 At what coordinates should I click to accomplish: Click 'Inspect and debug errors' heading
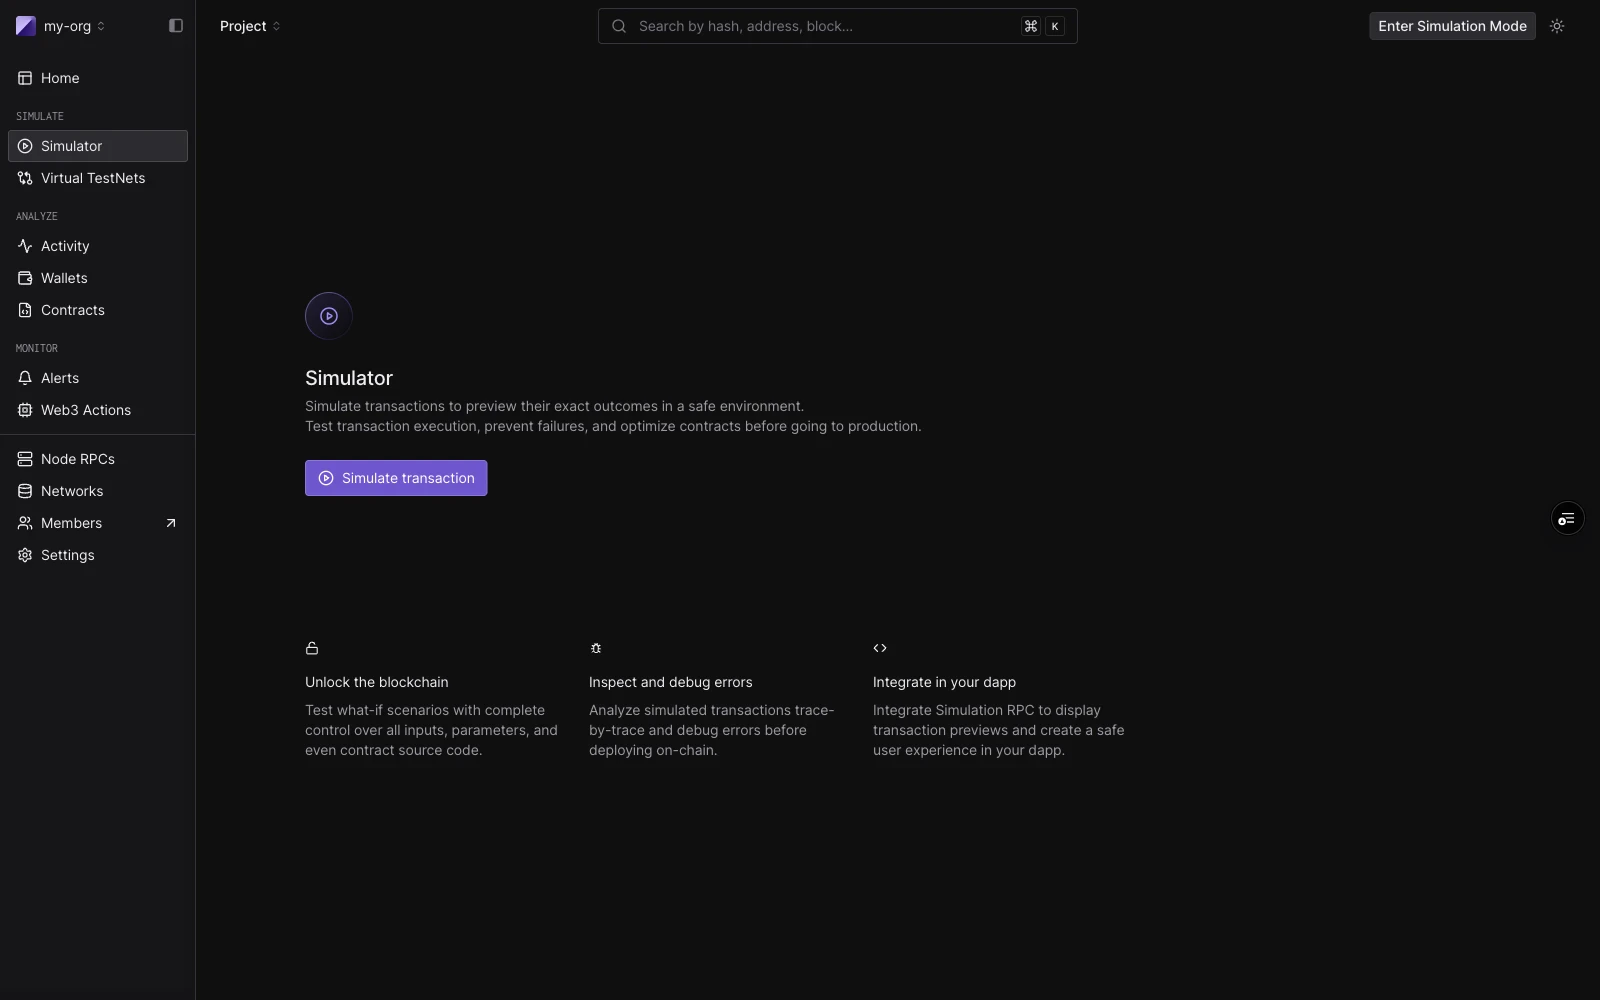click(x=671, y=682)
